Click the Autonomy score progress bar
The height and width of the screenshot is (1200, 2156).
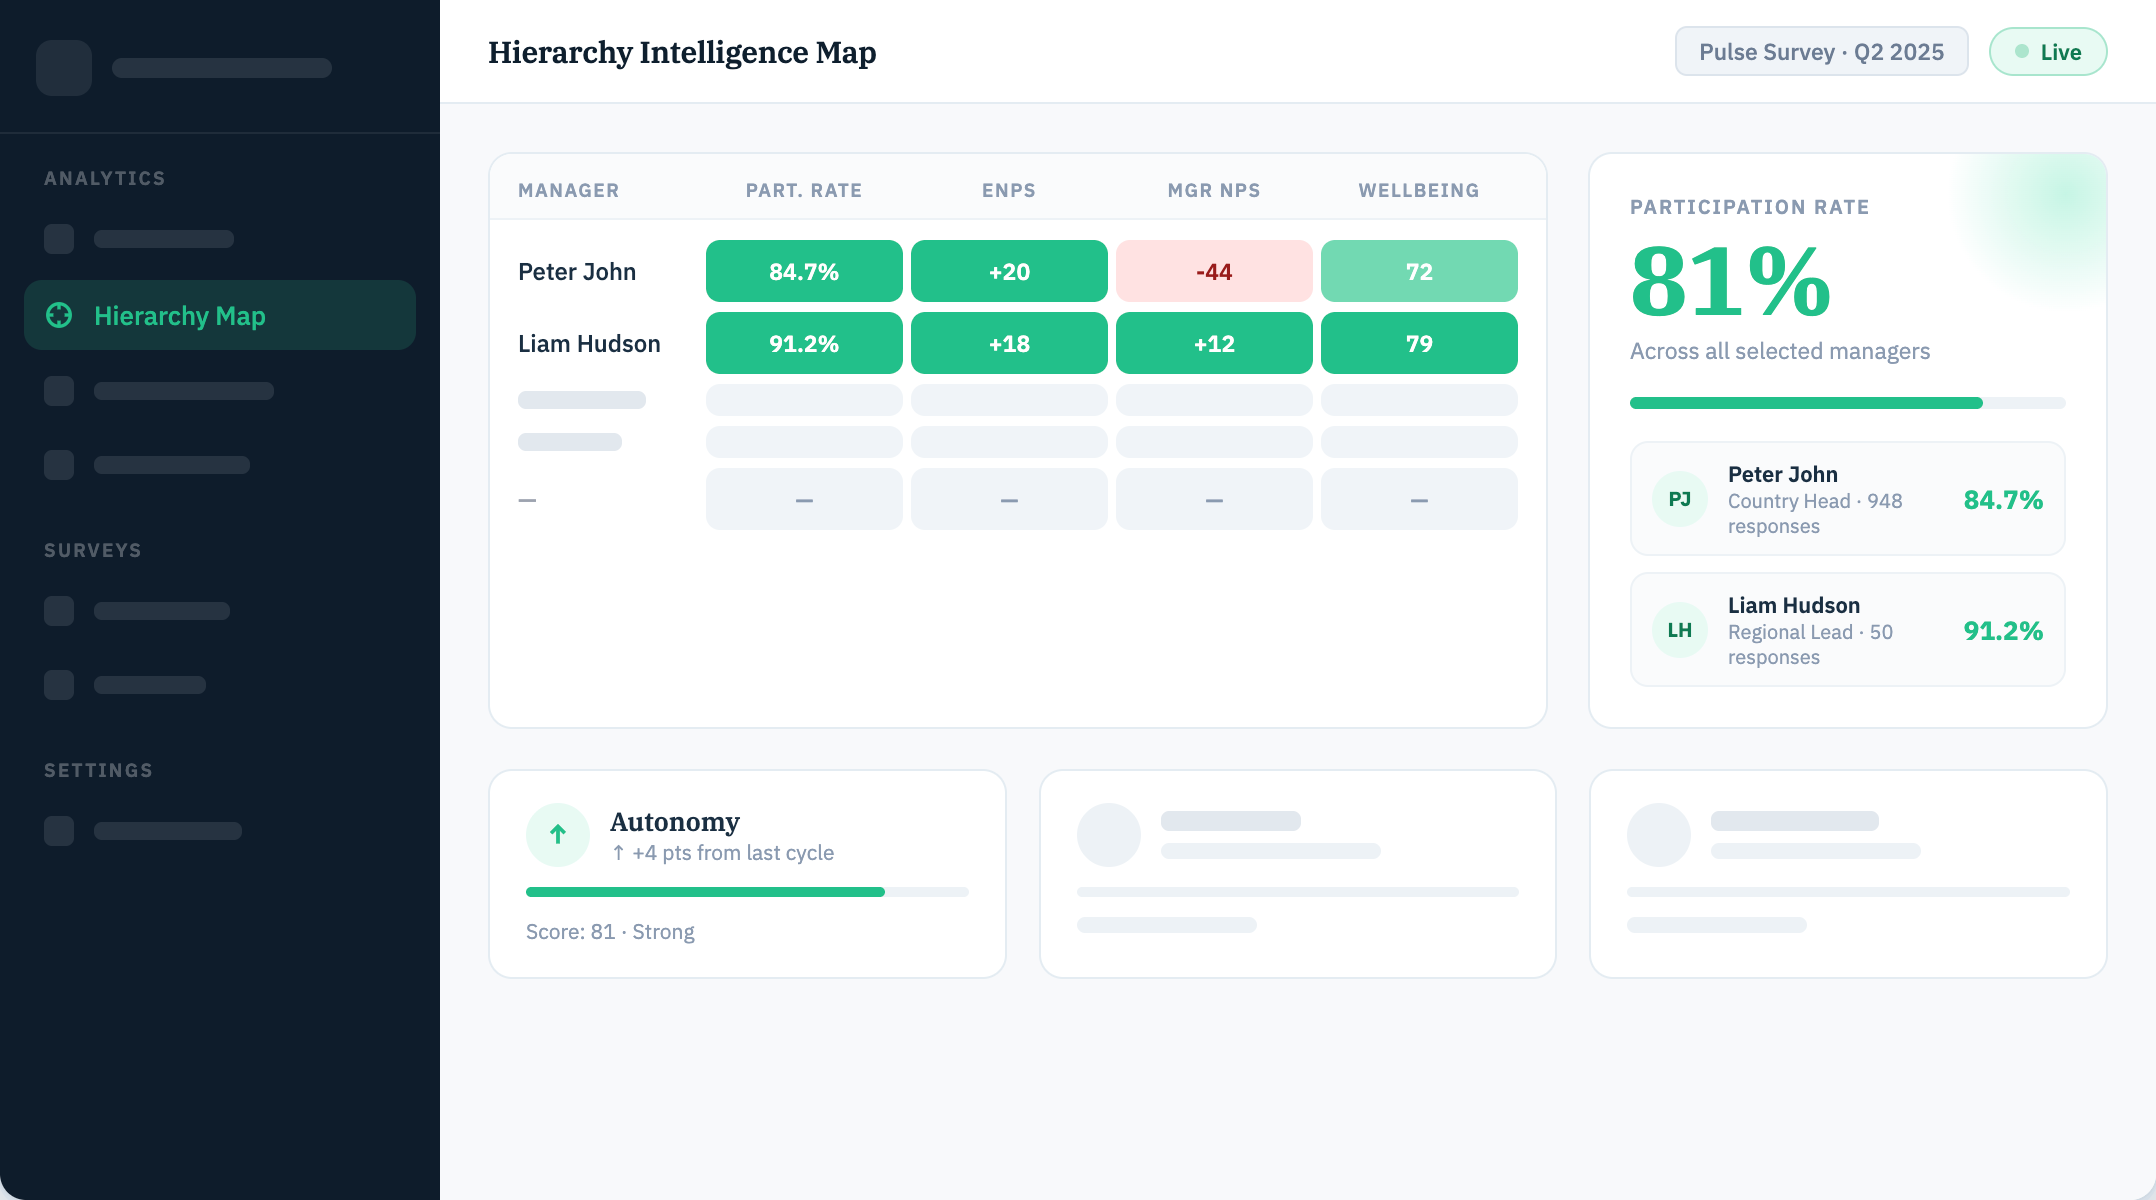pyautogui.click(x=745, y=891)
